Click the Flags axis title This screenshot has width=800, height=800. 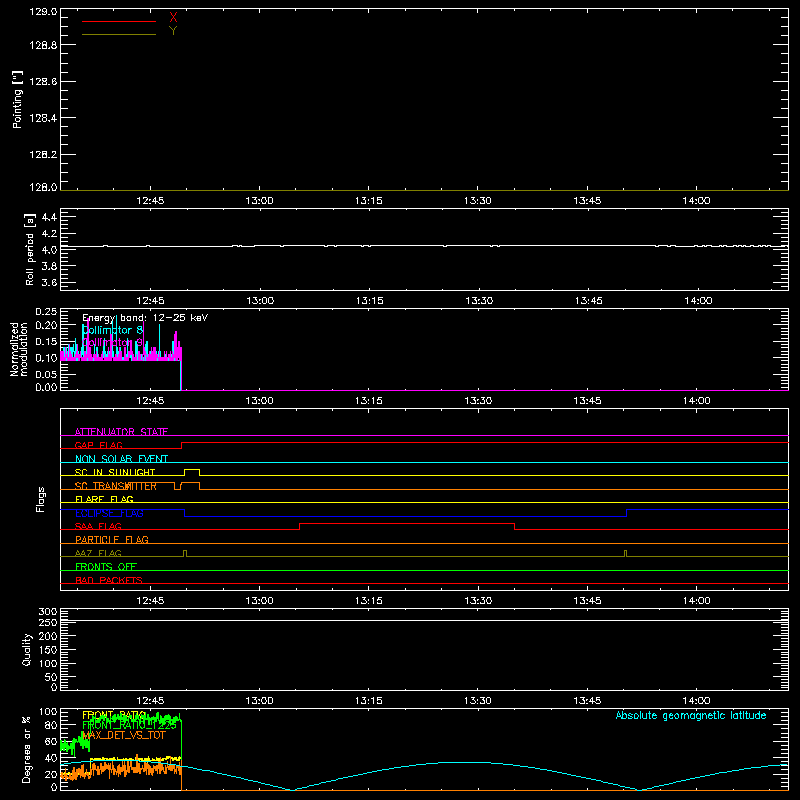(40, 499)
